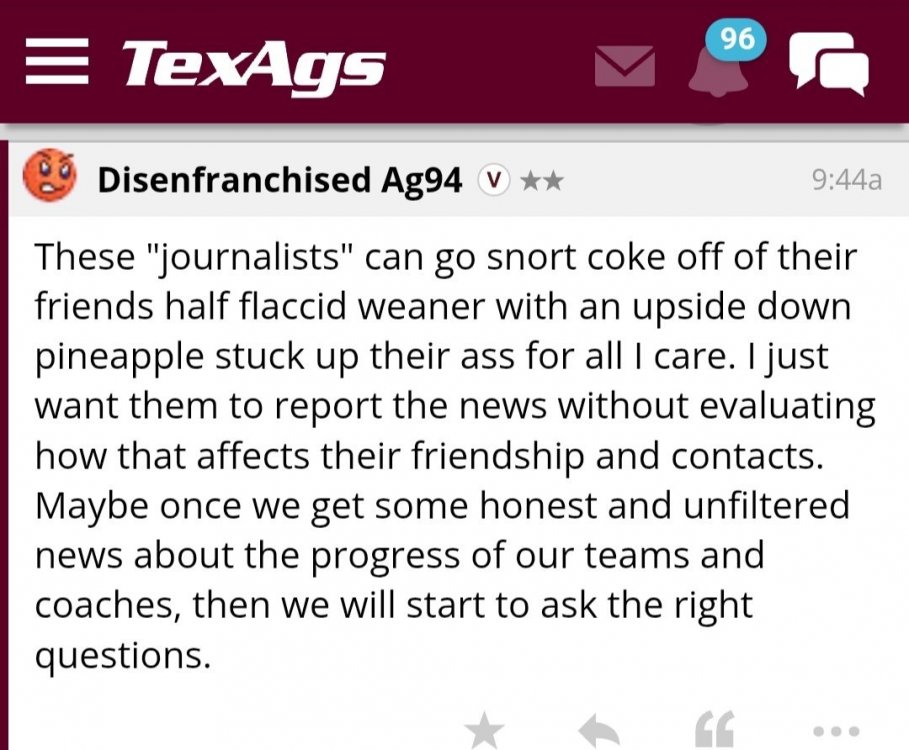This screenshot has height=750, width=909.
Task: Star this post
Action: (485, 730)
